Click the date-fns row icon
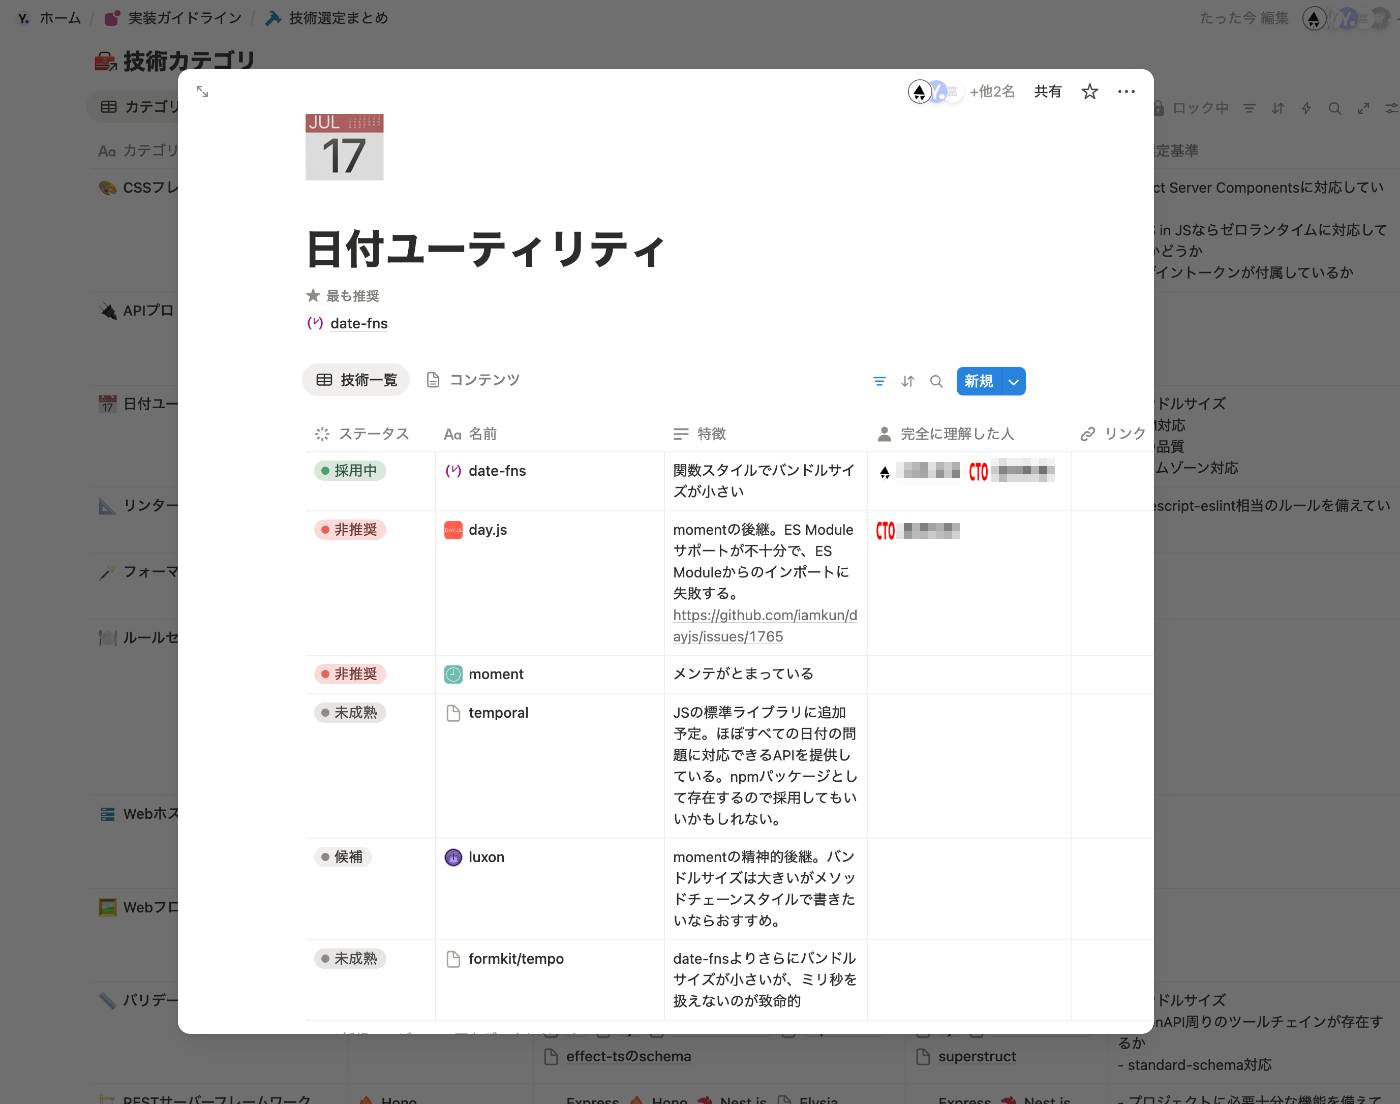This screenshot has width=1400, height=1104. pyautogui.click(x=453, y=471)
